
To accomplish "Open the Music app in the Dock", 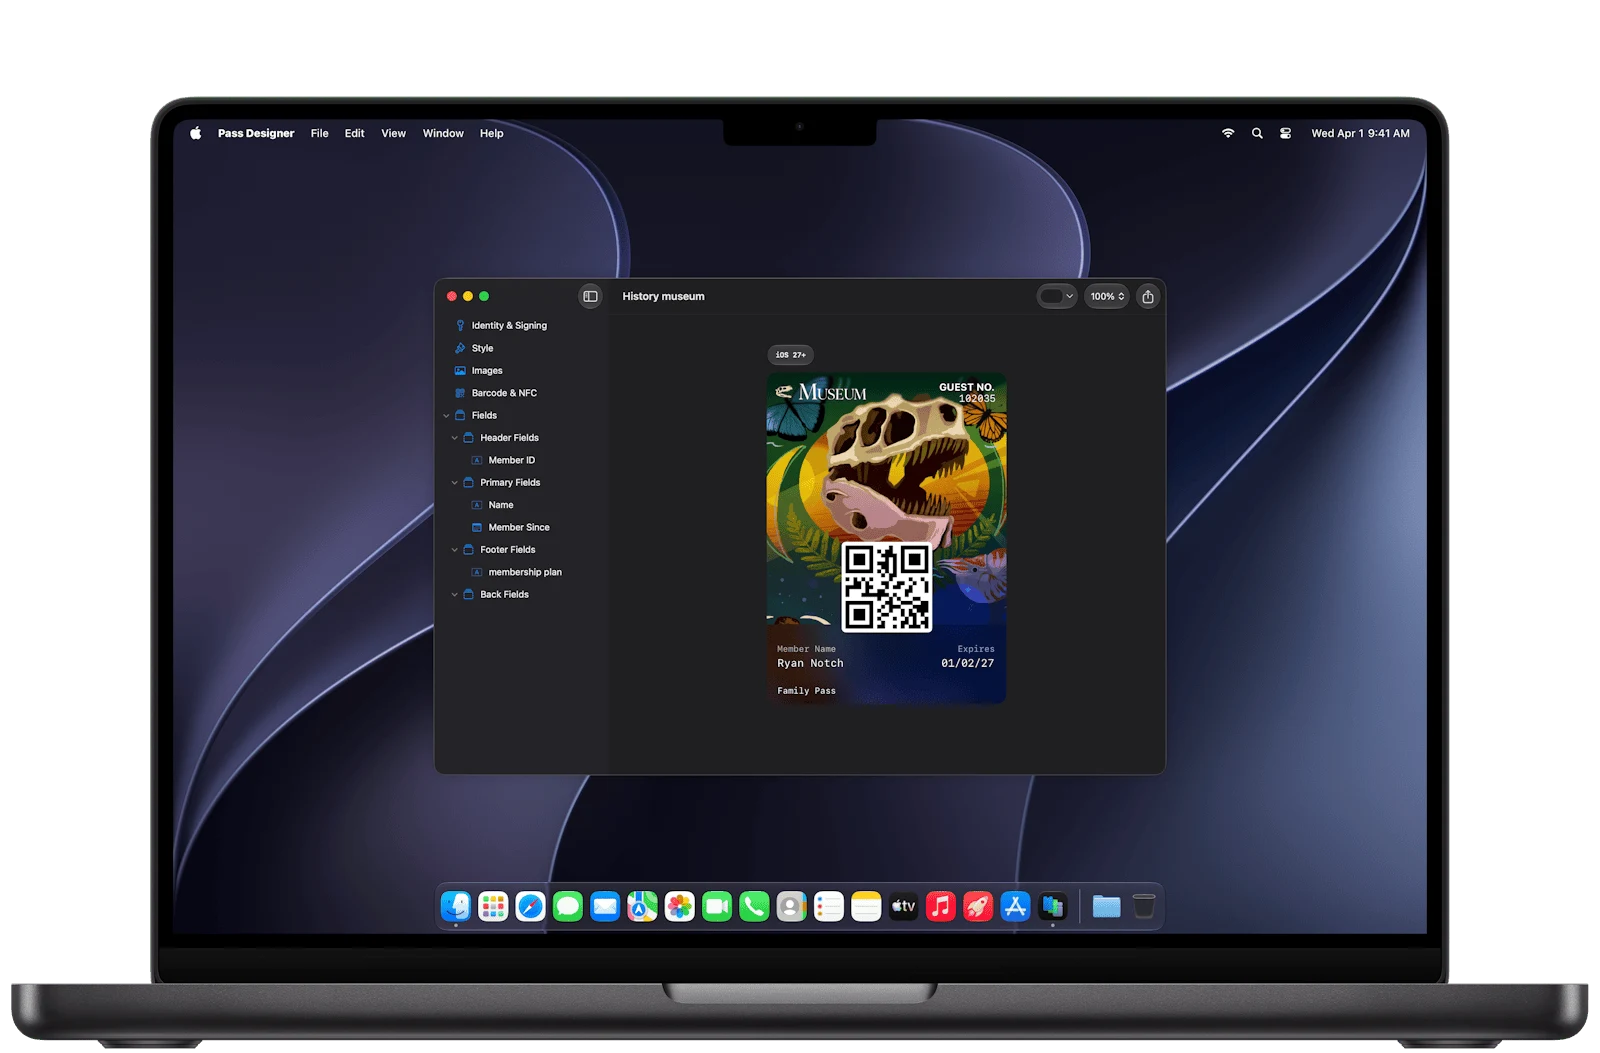I will coord(941,907).
